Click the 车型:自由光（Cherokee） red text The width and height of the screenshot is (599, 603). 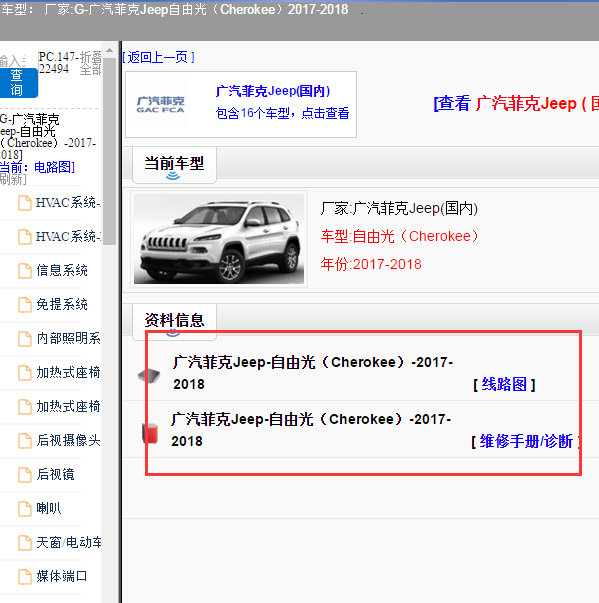click(399, 236)
